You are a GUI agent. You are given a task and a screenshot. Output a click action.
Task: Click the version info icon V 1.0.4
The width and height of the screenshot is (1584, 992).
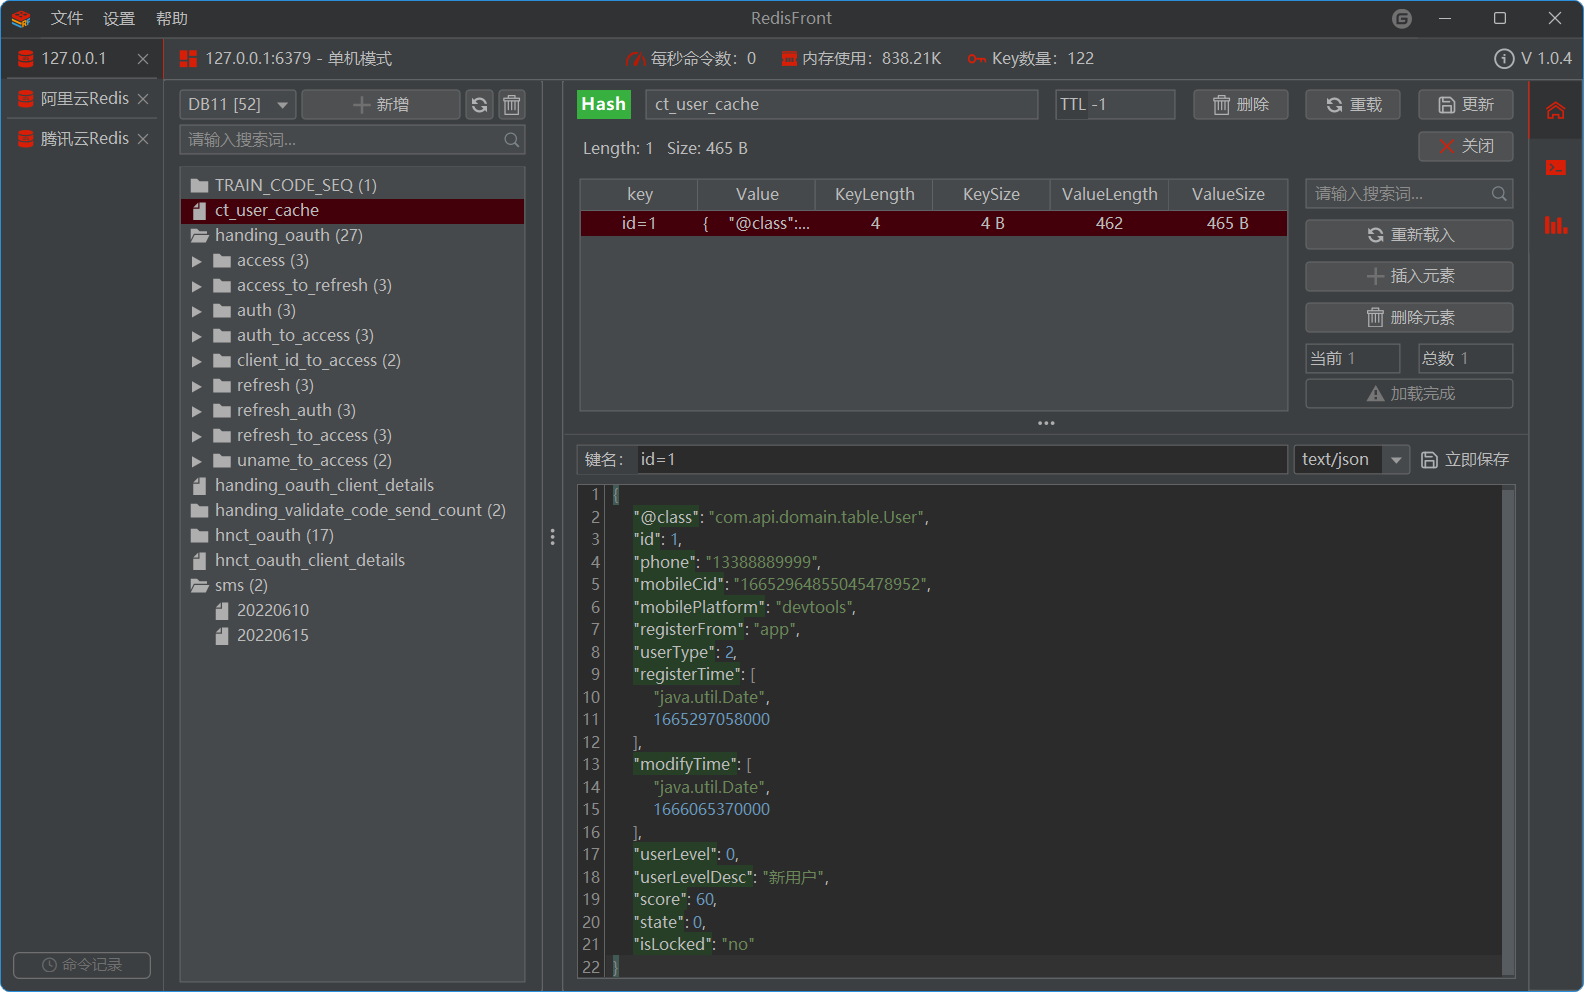point(1503,59)
